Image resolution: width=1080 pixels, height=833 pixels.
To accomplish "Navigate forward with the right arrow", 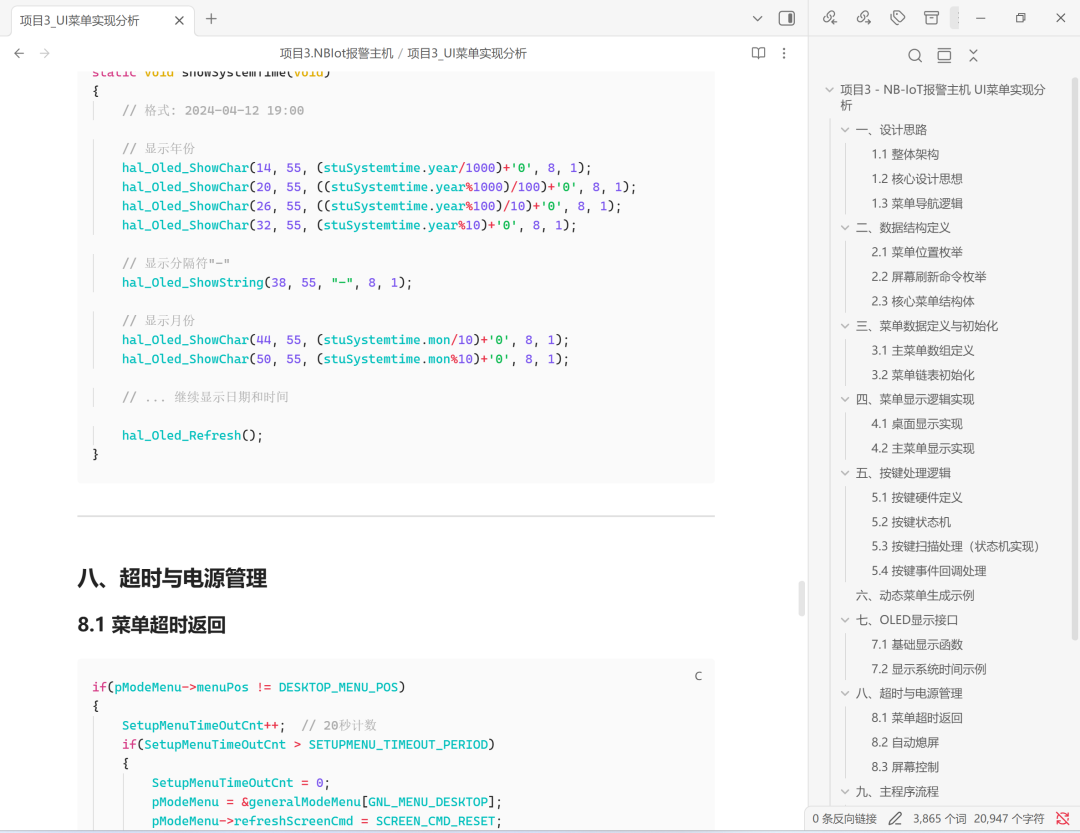I will coord(45,53).
